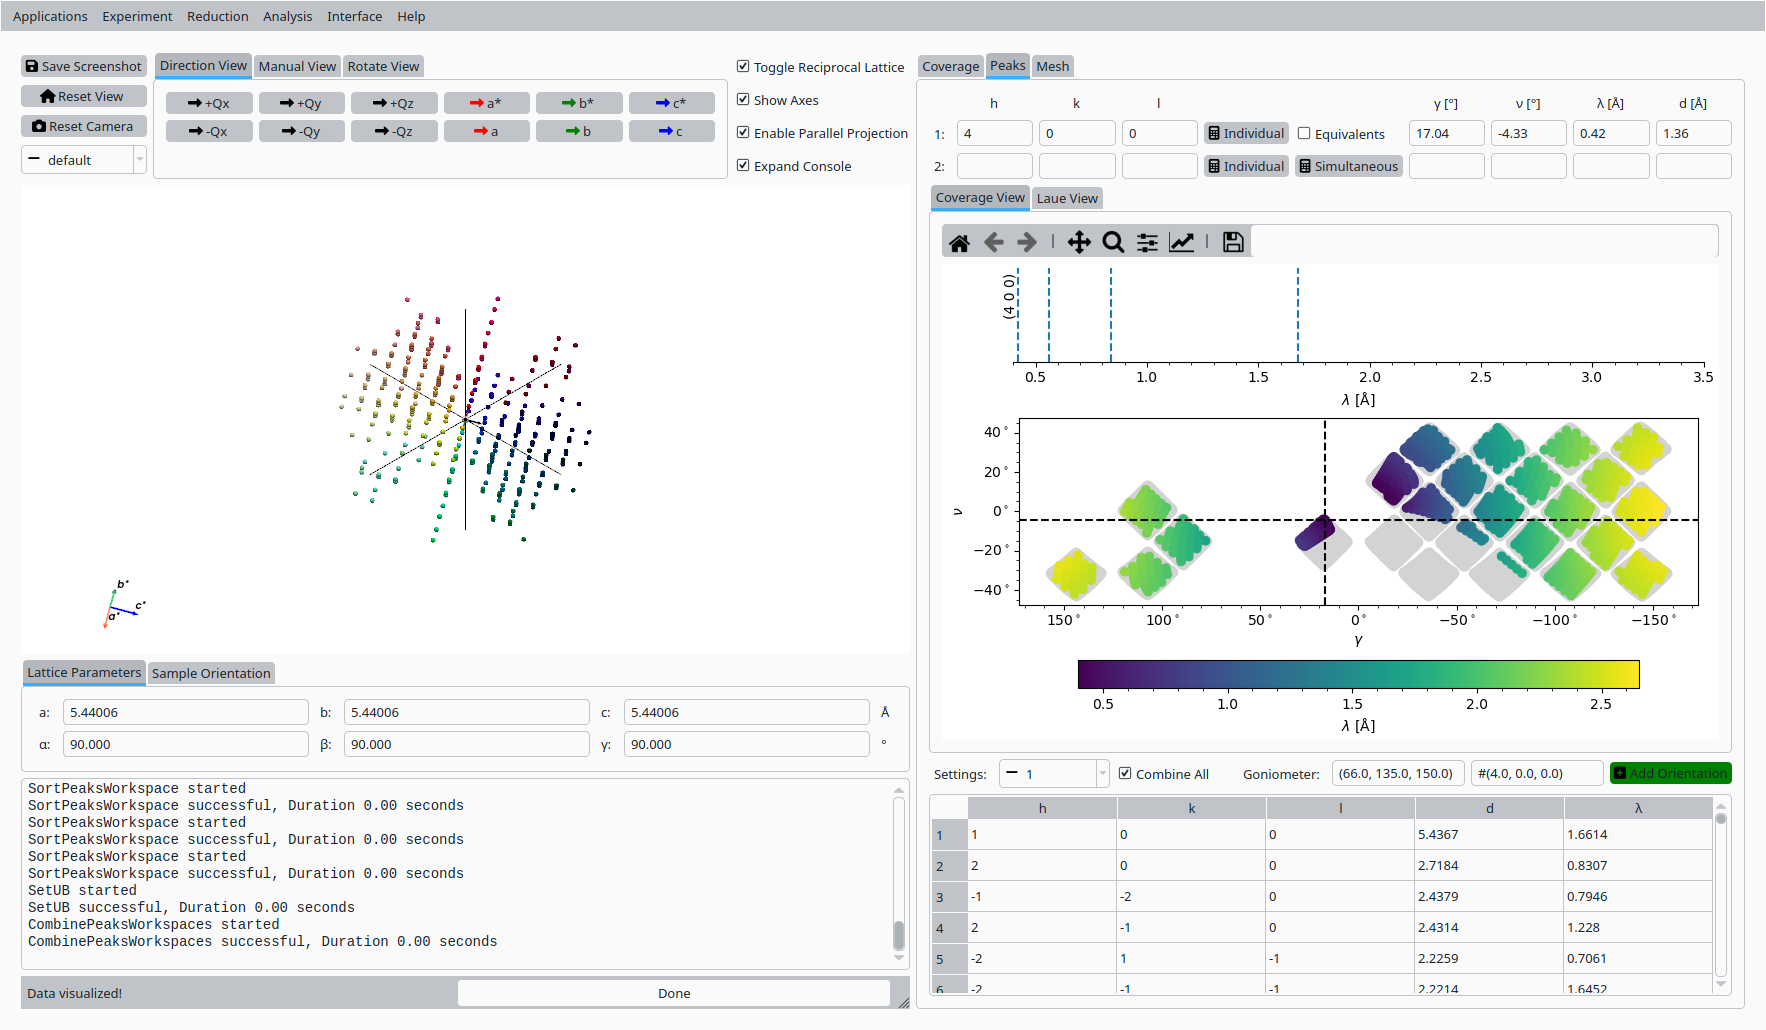Select the Pan tool in plot toolbar

click(1079, 243)
